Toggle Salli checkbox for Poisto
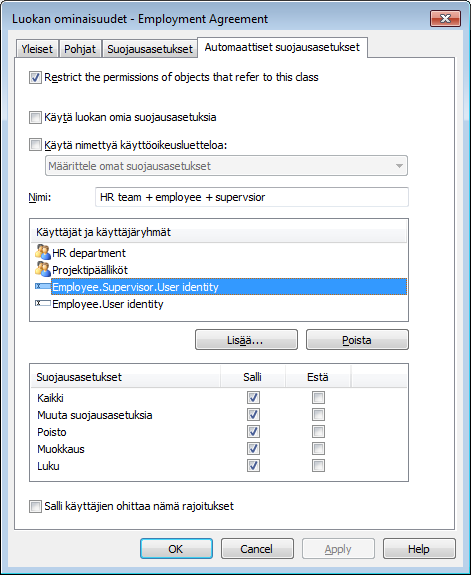This screenshot has height=575, width=471. 253,432
